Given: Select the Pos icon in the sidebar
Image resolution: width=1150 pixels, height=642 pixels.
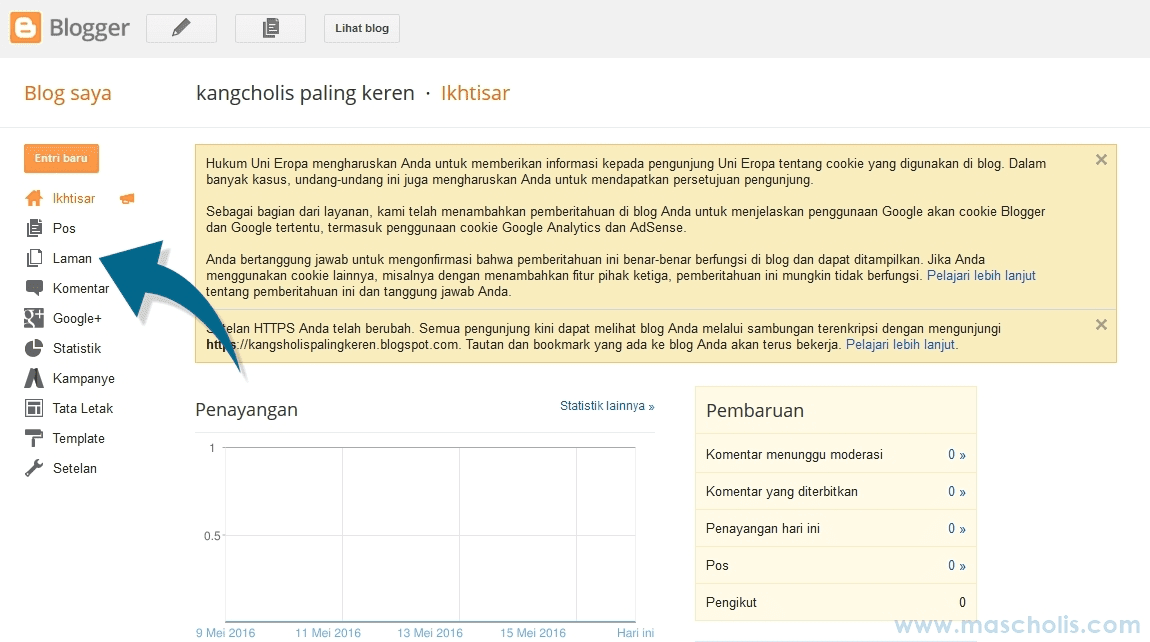Looking at the screenshot, I should click(x=33, y=228).
